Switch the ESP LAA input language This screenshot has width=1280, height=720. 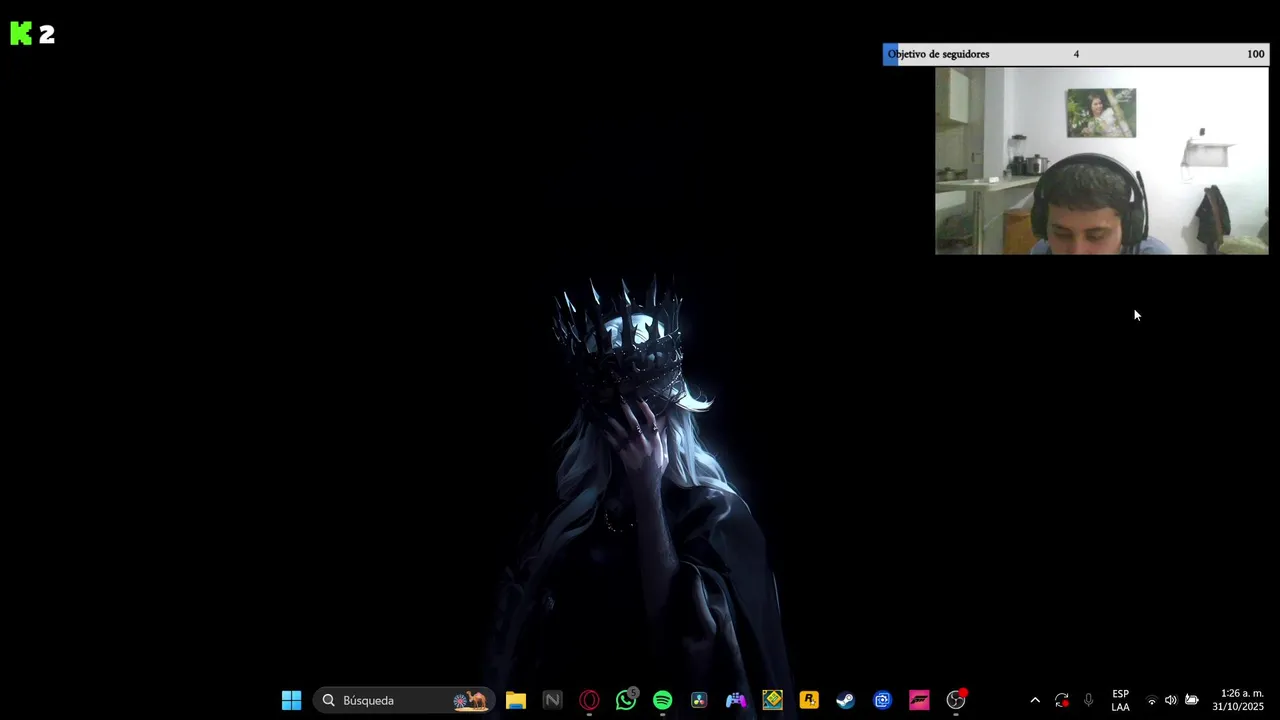(1120, 700)
